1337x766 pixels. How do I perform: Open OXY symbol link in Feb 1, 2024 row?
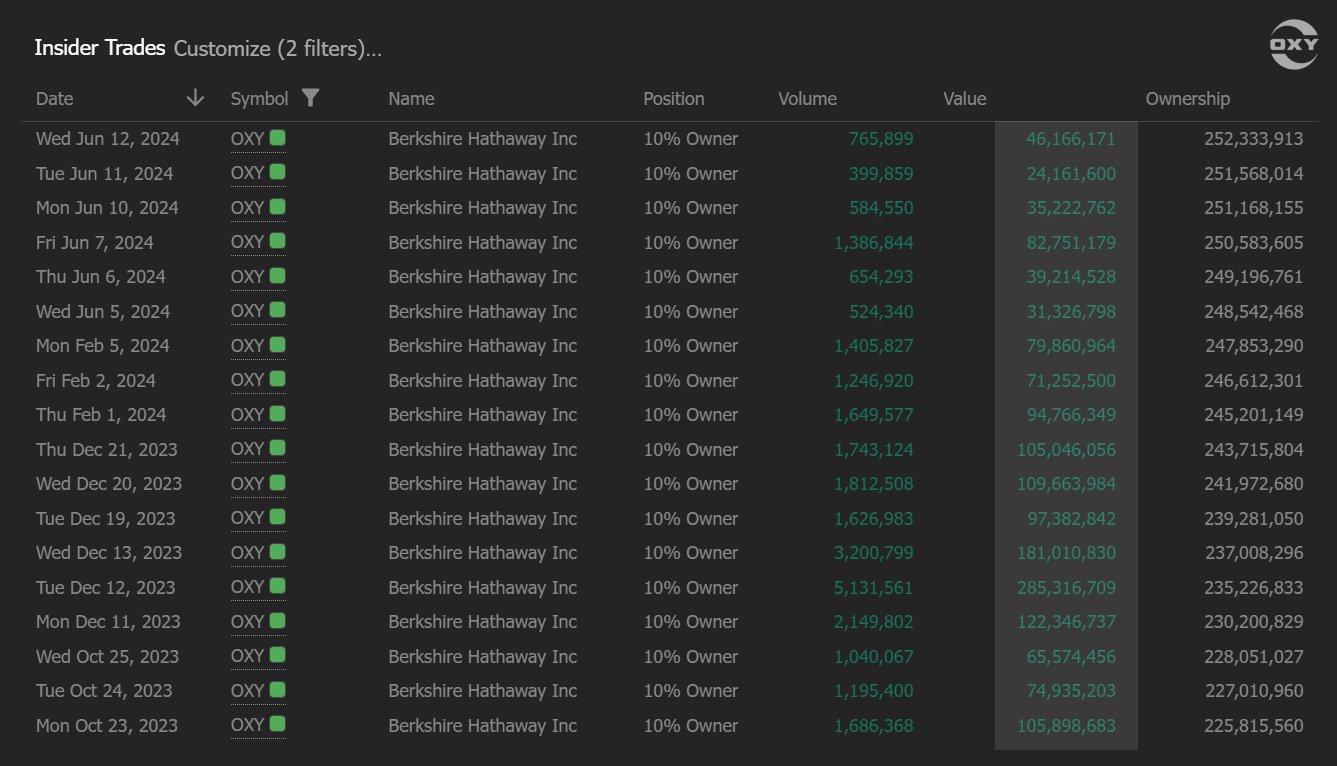247,414
